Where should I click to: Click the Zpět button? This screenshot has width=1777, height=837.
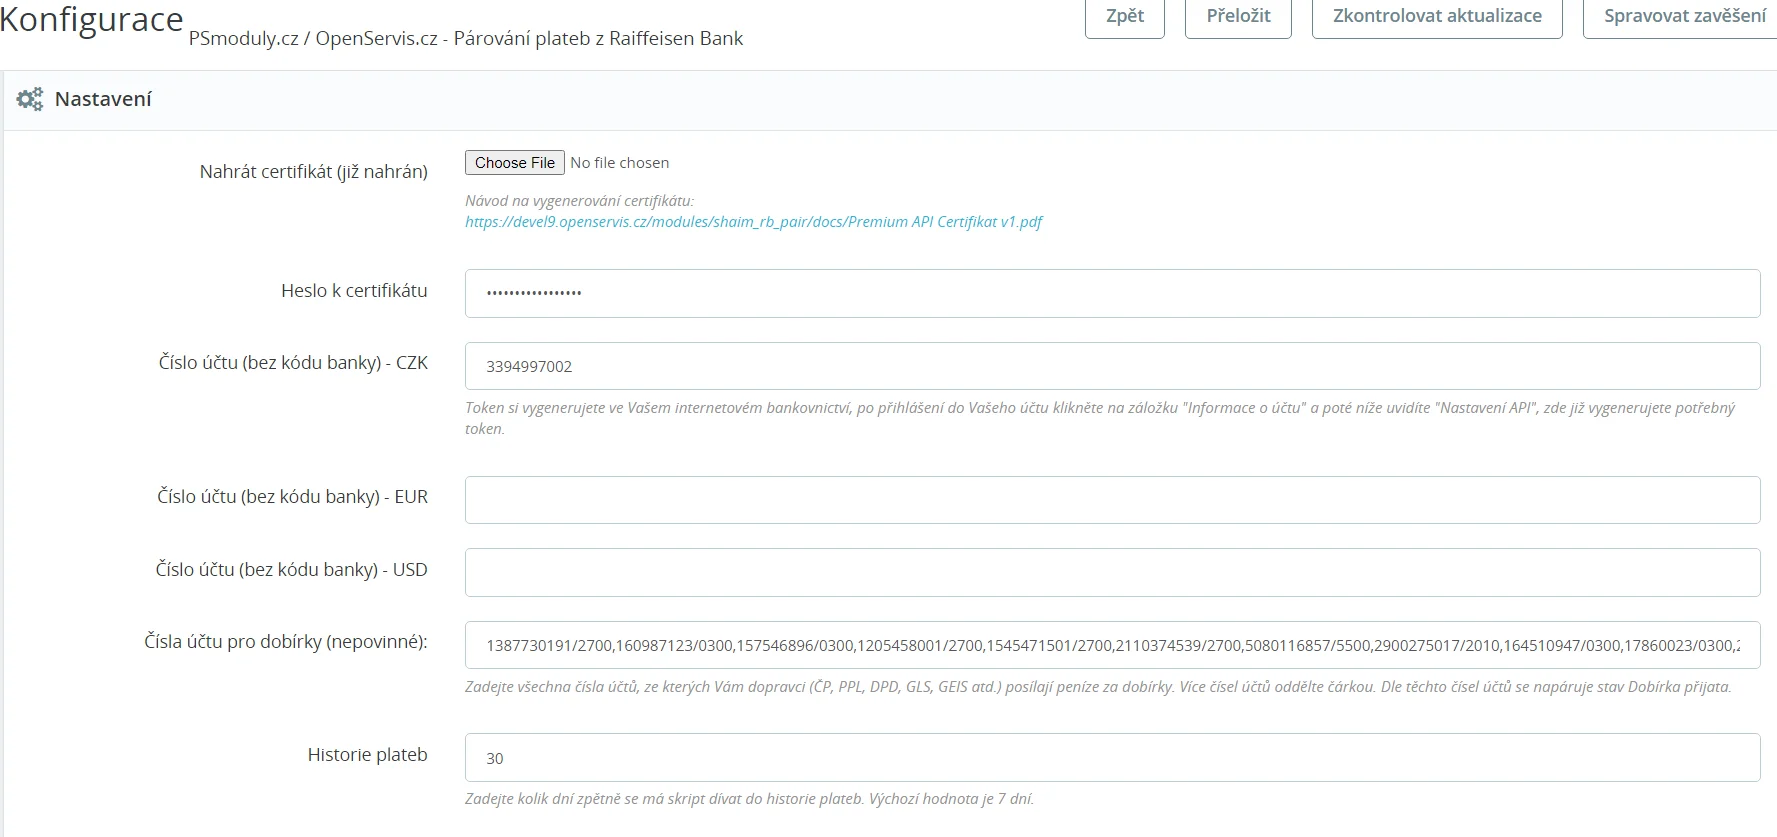1124,17
